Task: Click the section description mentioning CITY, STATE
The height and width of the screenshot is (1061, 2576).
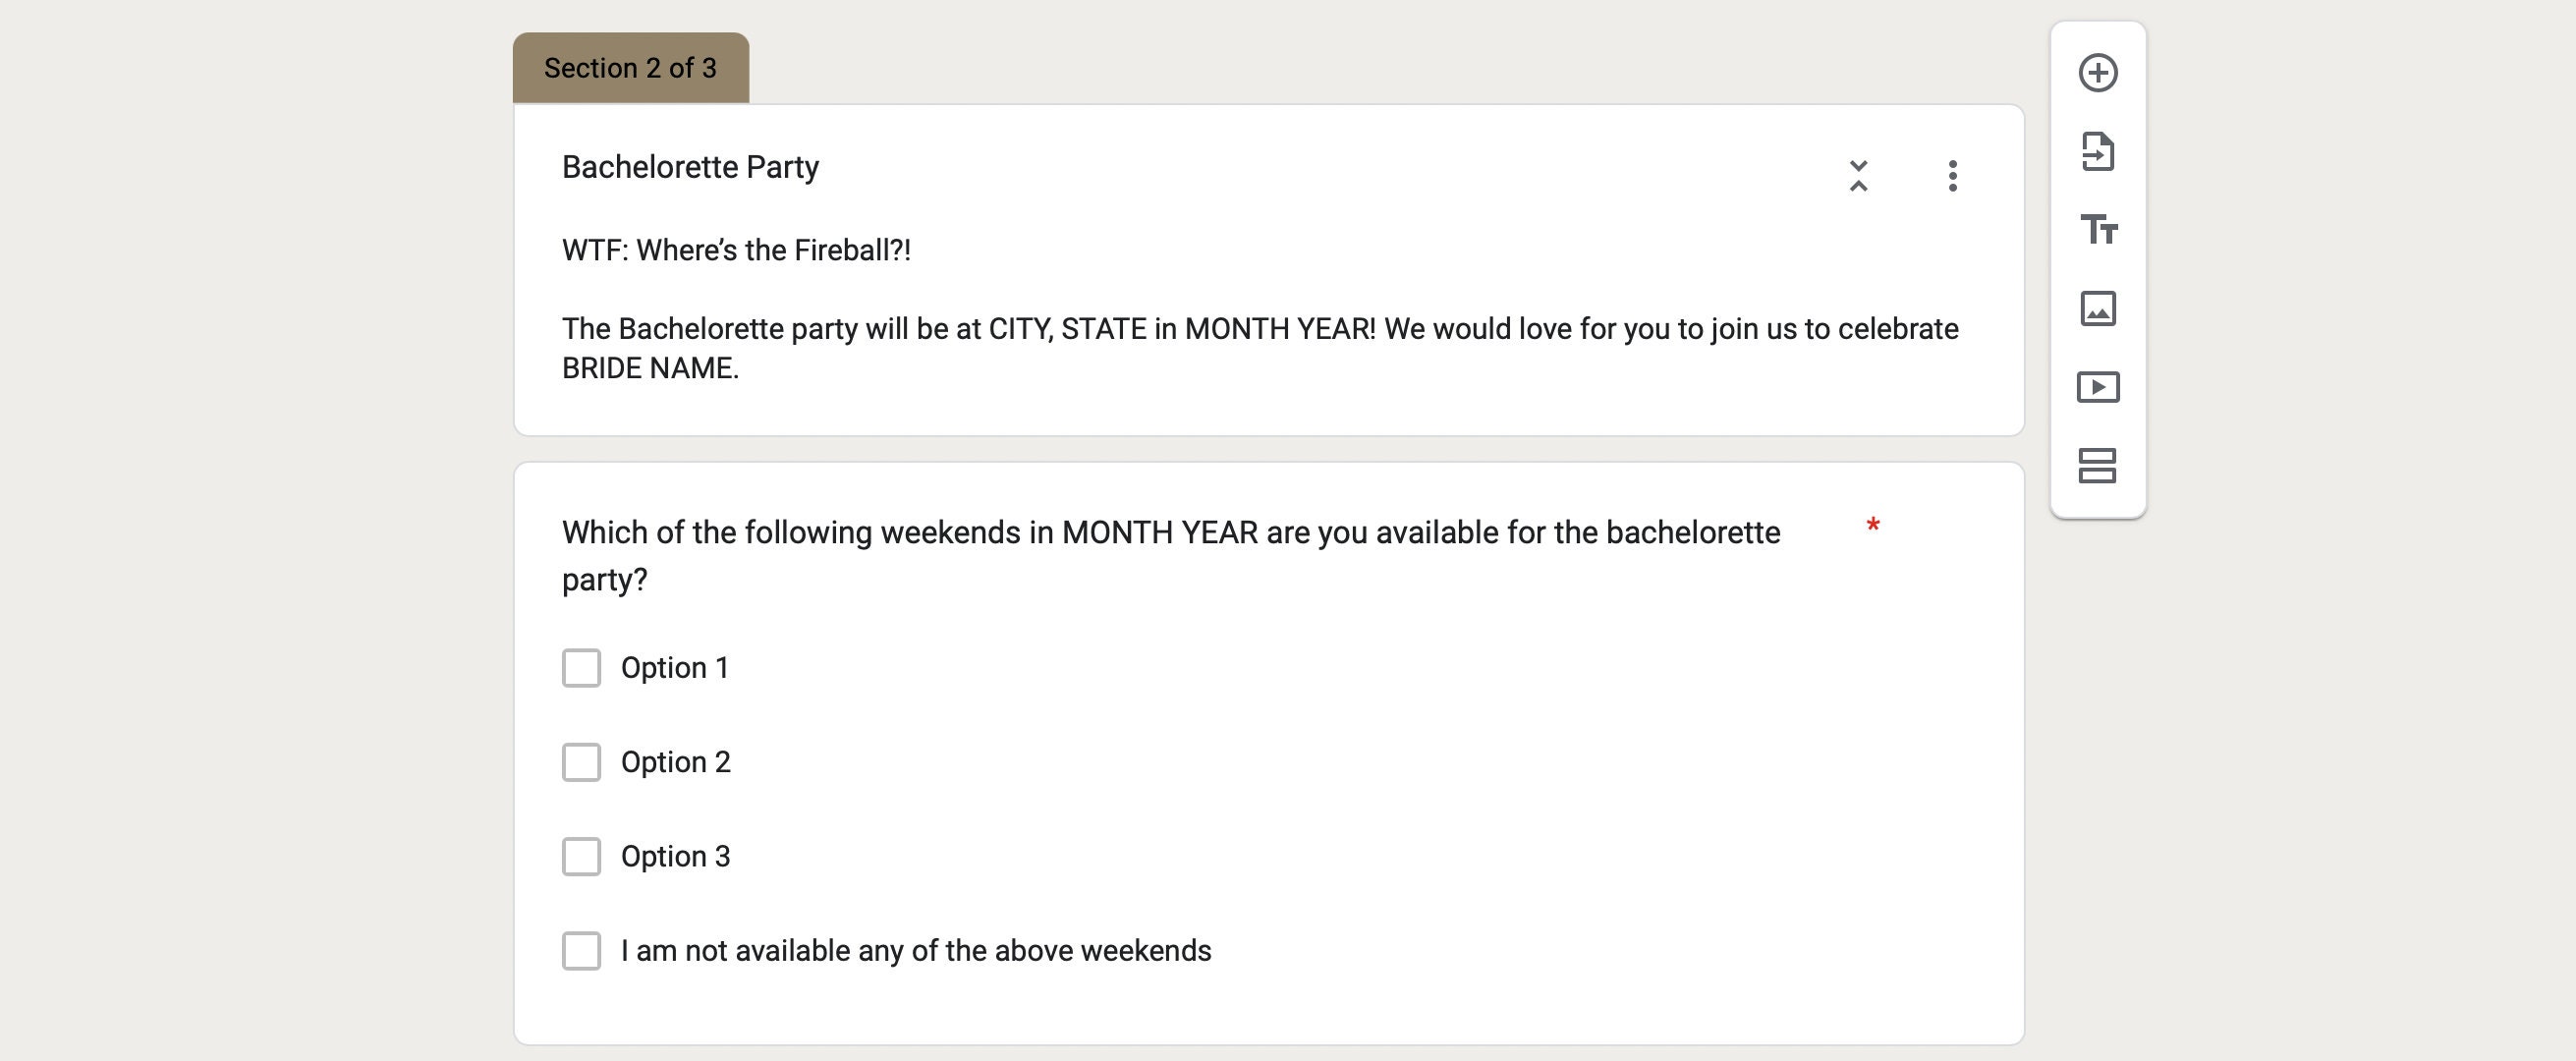Action: [x=1260, y=348]
